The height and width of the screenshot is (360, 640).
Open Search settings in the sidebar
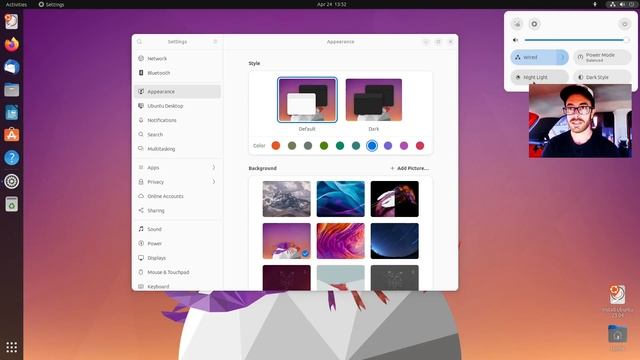pos(177,134)
